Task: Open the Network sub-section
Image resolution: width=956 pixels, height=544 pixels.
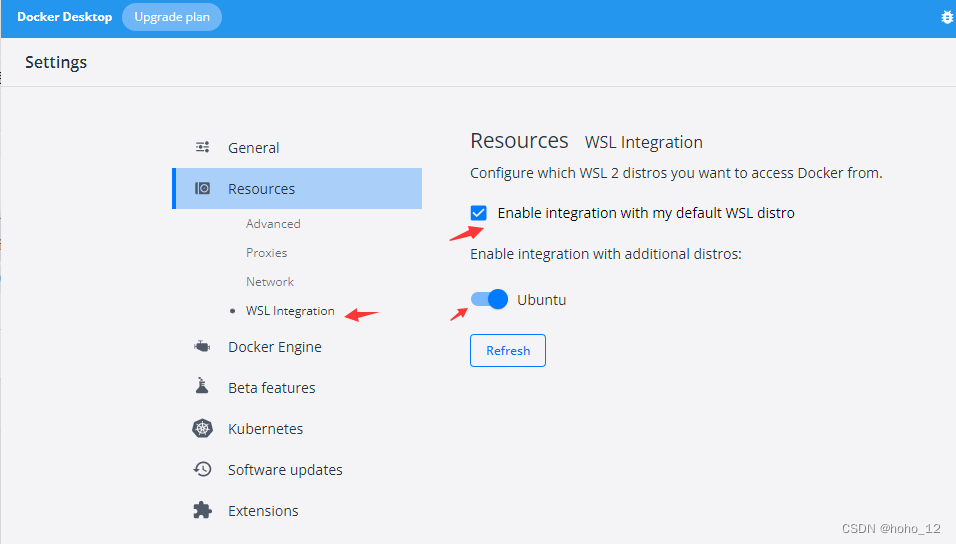Action: (x=270, y=282)
